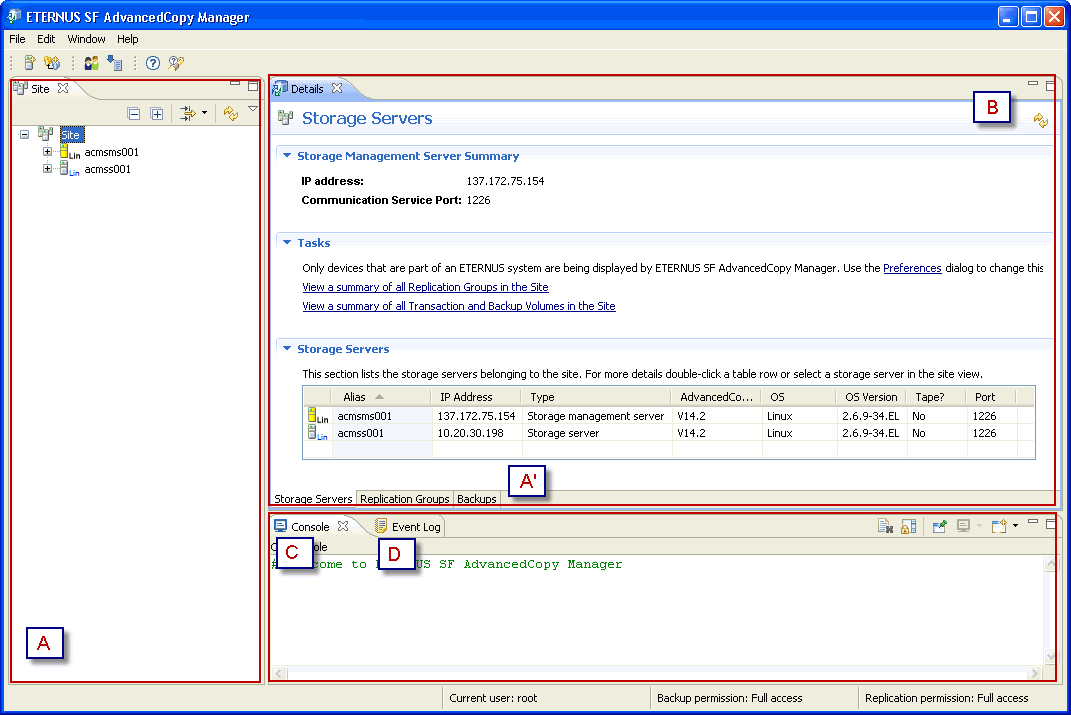1071x715 pixels.
Task: Expand the acmss001 tree node
Action: click(x=47, y=169)
